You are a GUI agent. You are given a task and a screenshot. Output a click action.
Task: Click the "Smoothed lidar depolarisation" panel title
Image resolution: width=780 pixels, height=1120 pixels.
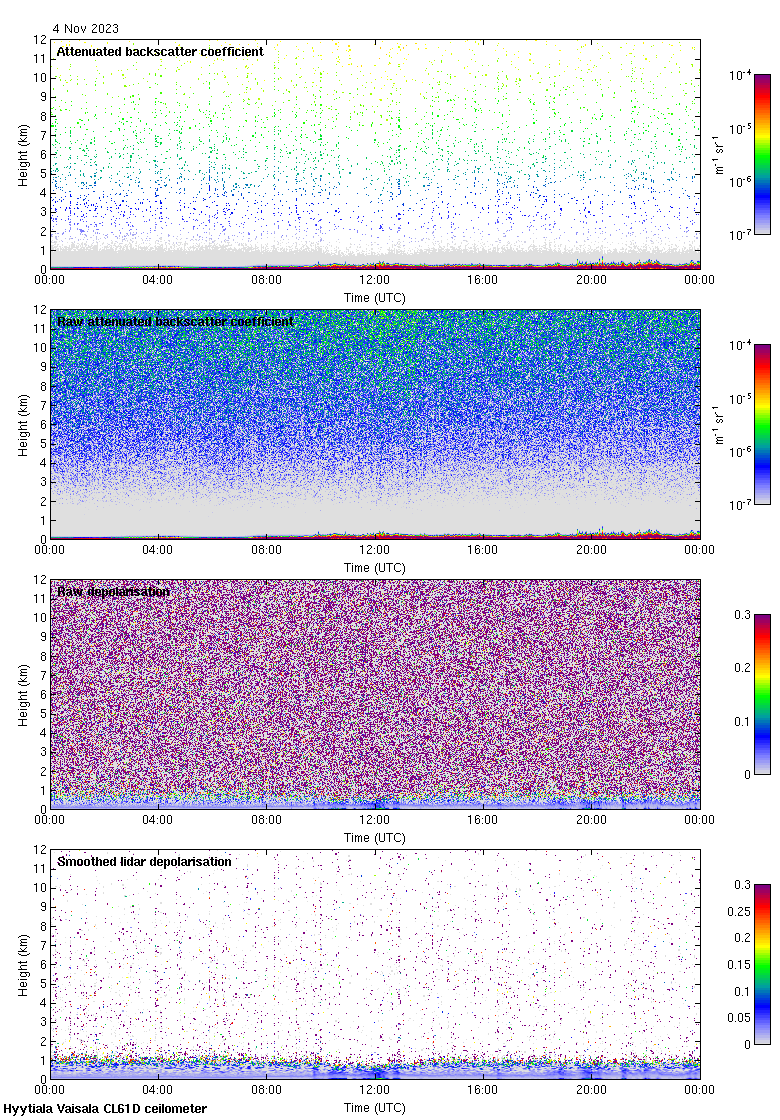tap(144, 862)
